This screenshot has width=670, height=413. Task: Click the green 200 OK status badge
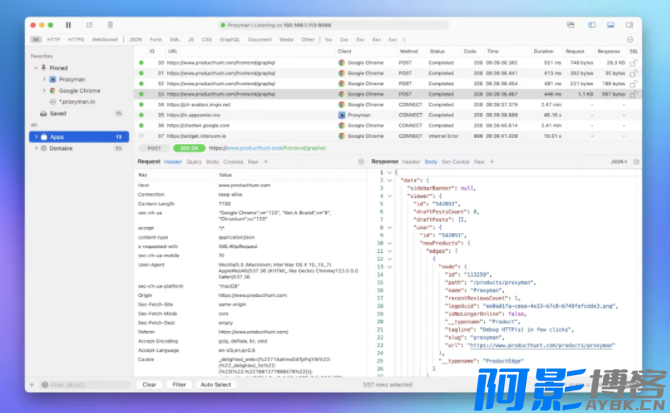click(189, 148)
